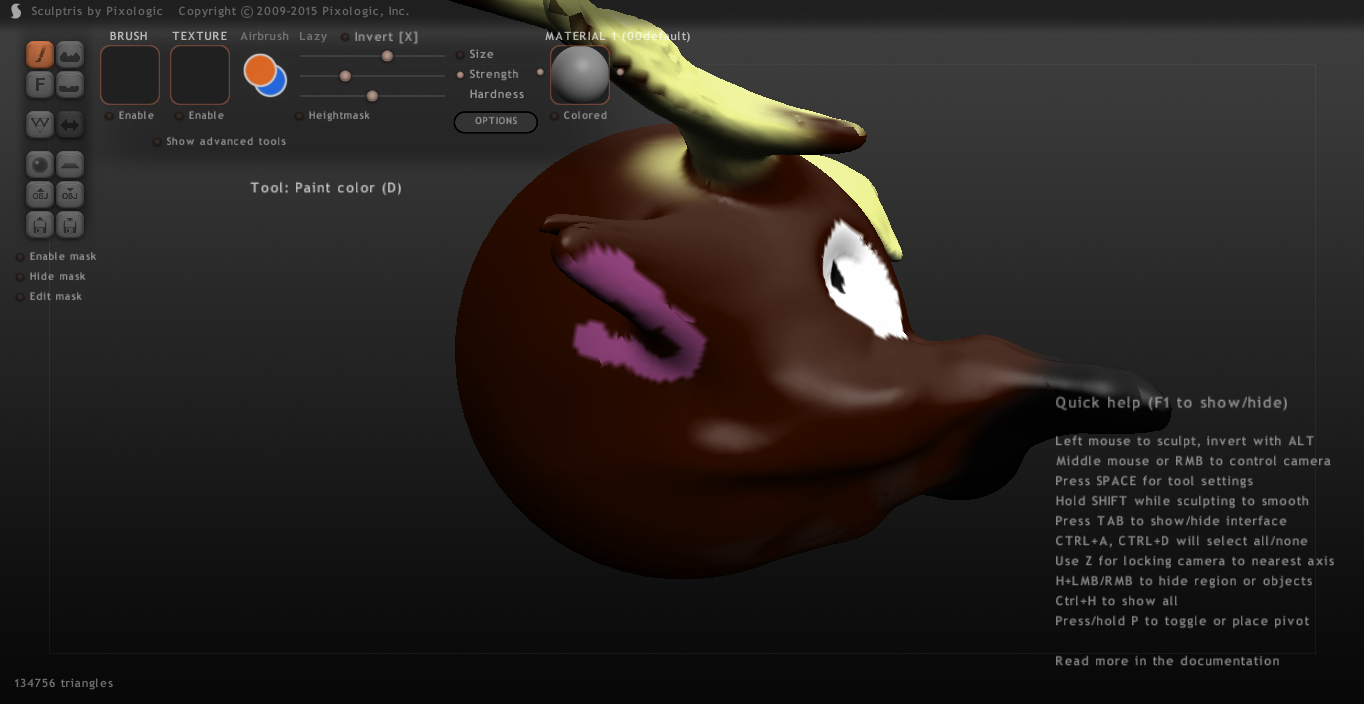
Task: Open the material sphere preview
Action: tap(580, 75)
